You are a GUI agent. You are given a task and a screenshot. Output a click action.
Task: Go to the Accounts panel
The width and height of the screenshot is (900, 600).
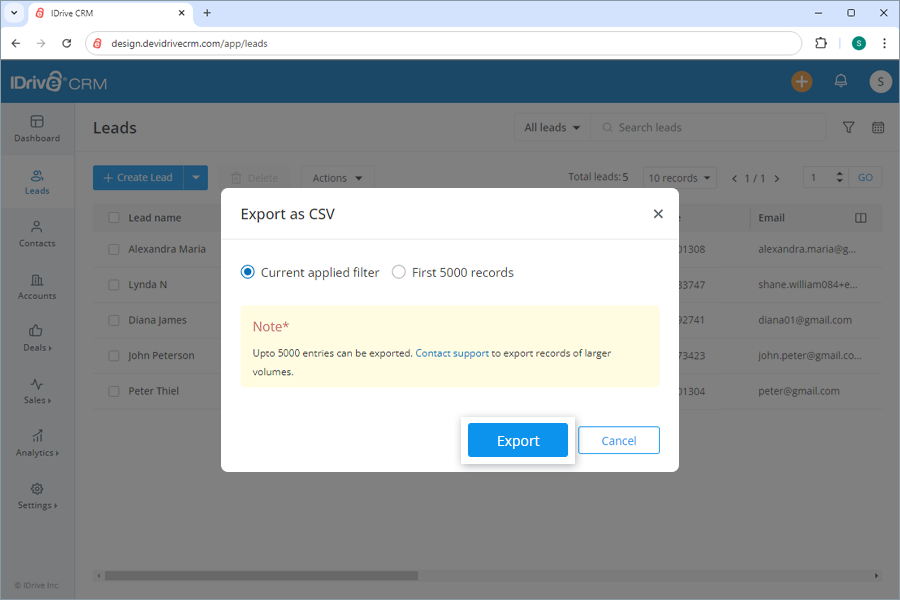pos(36,288)
